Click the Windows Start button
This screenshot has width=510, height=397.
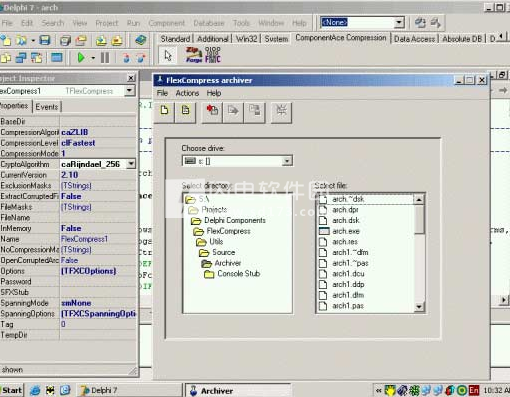12,390
